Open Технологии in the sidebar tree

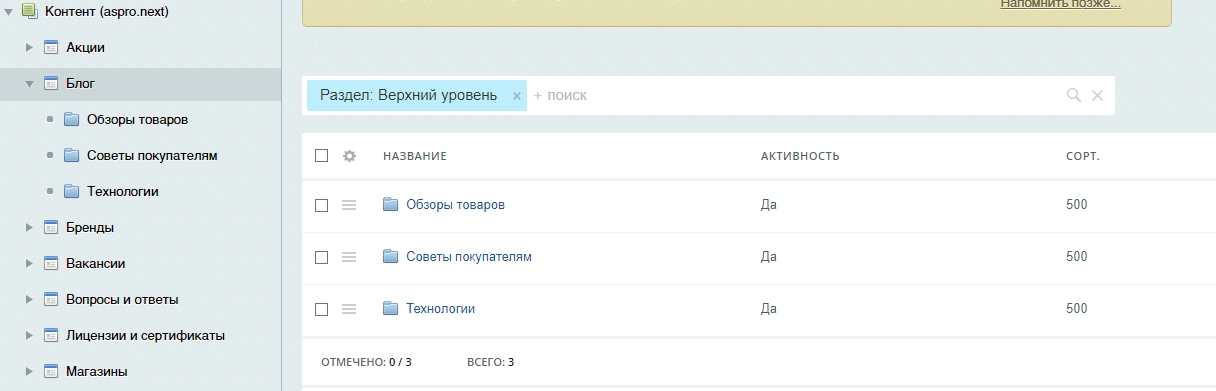122,191
